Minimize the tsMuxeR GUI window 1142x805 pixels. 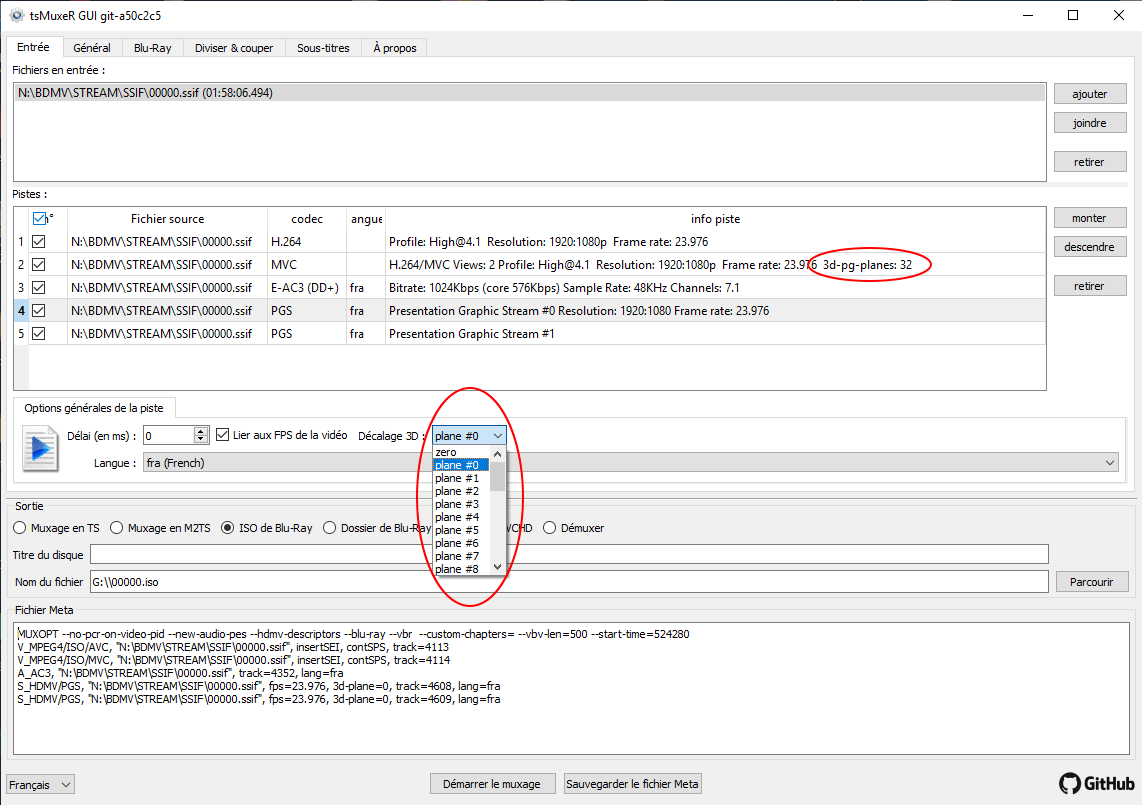click(1028, 15)
